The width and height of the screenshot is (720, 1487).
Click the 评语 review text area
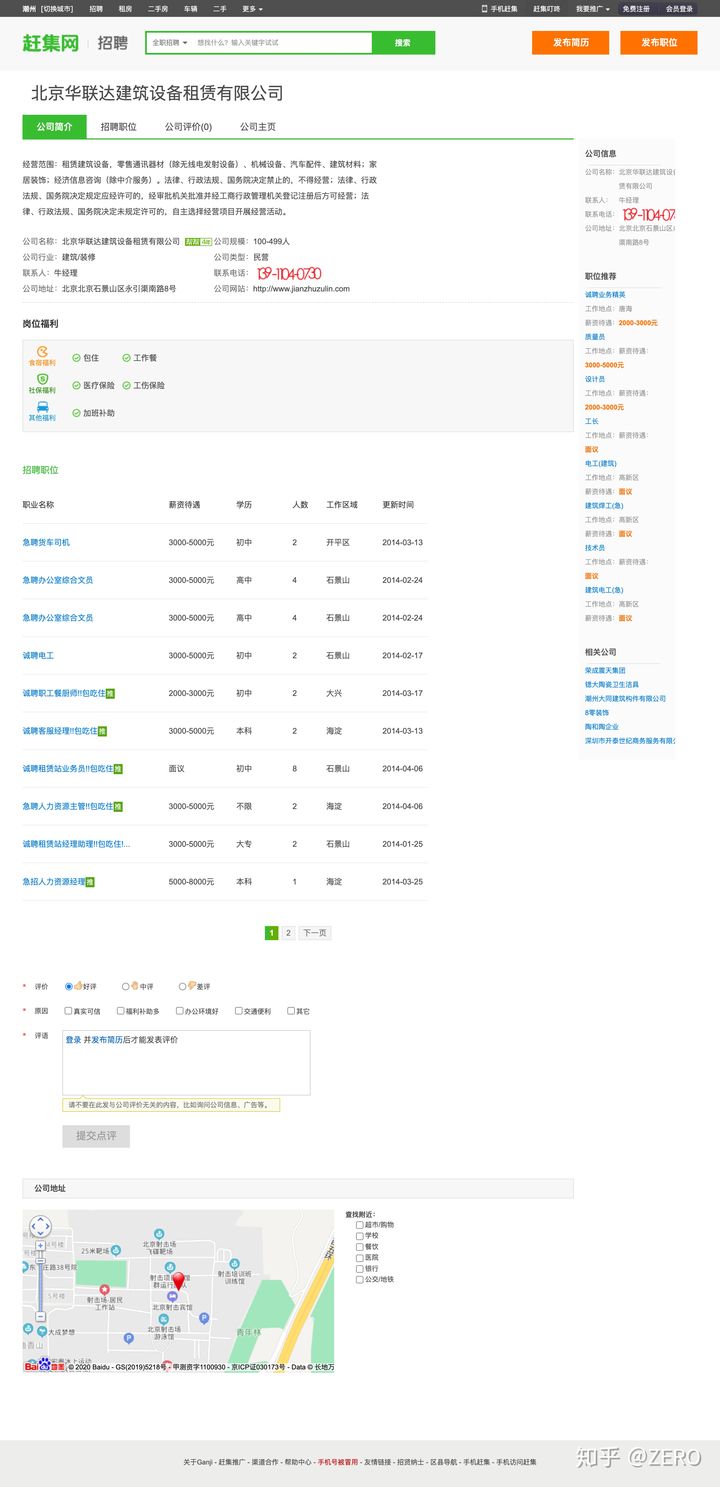pyautogui.click(x=186, y=1063)
